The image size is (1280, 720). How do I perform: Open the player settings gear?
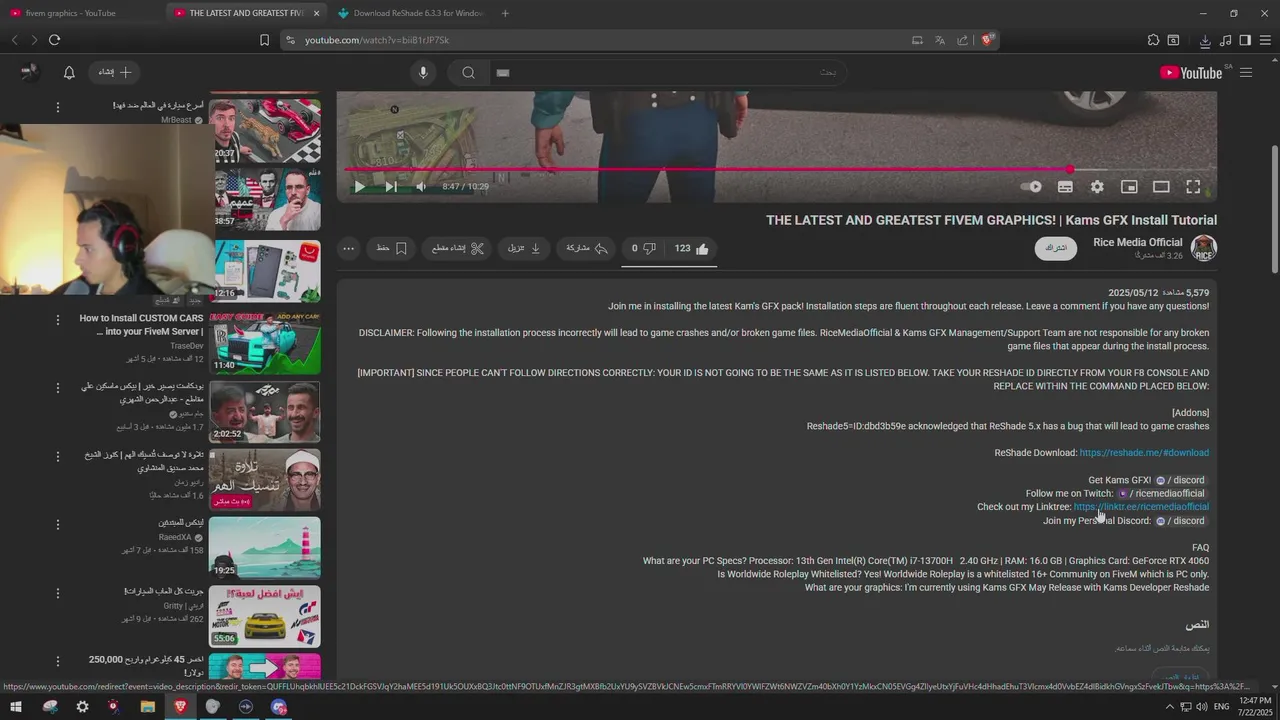(x=1097, y=187)
